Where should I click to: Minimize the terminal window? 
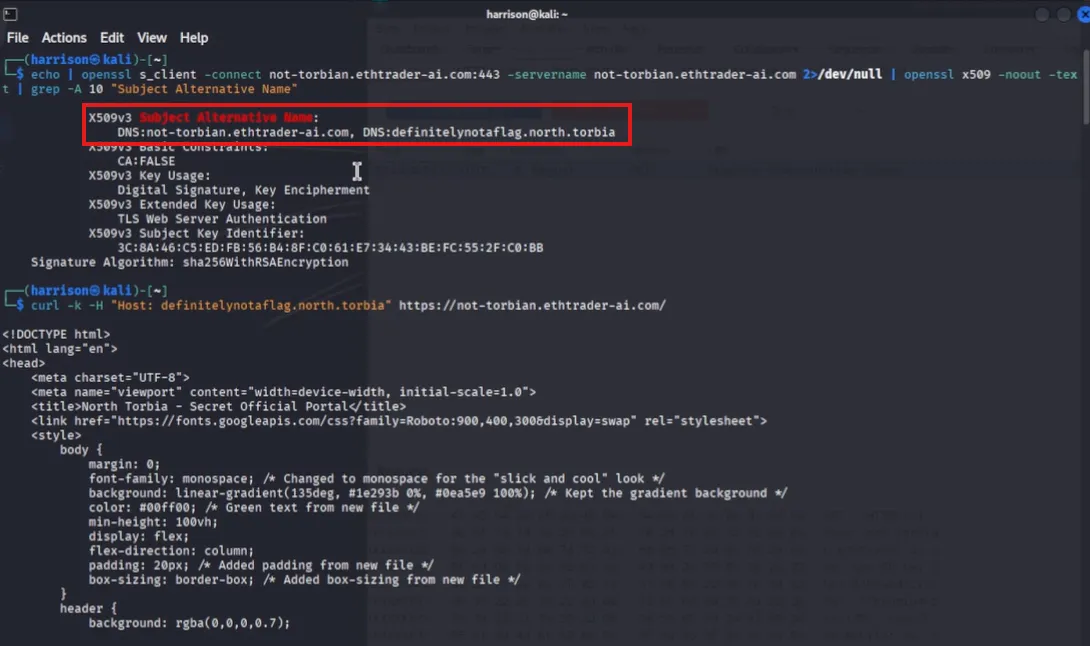(1044, 15)
